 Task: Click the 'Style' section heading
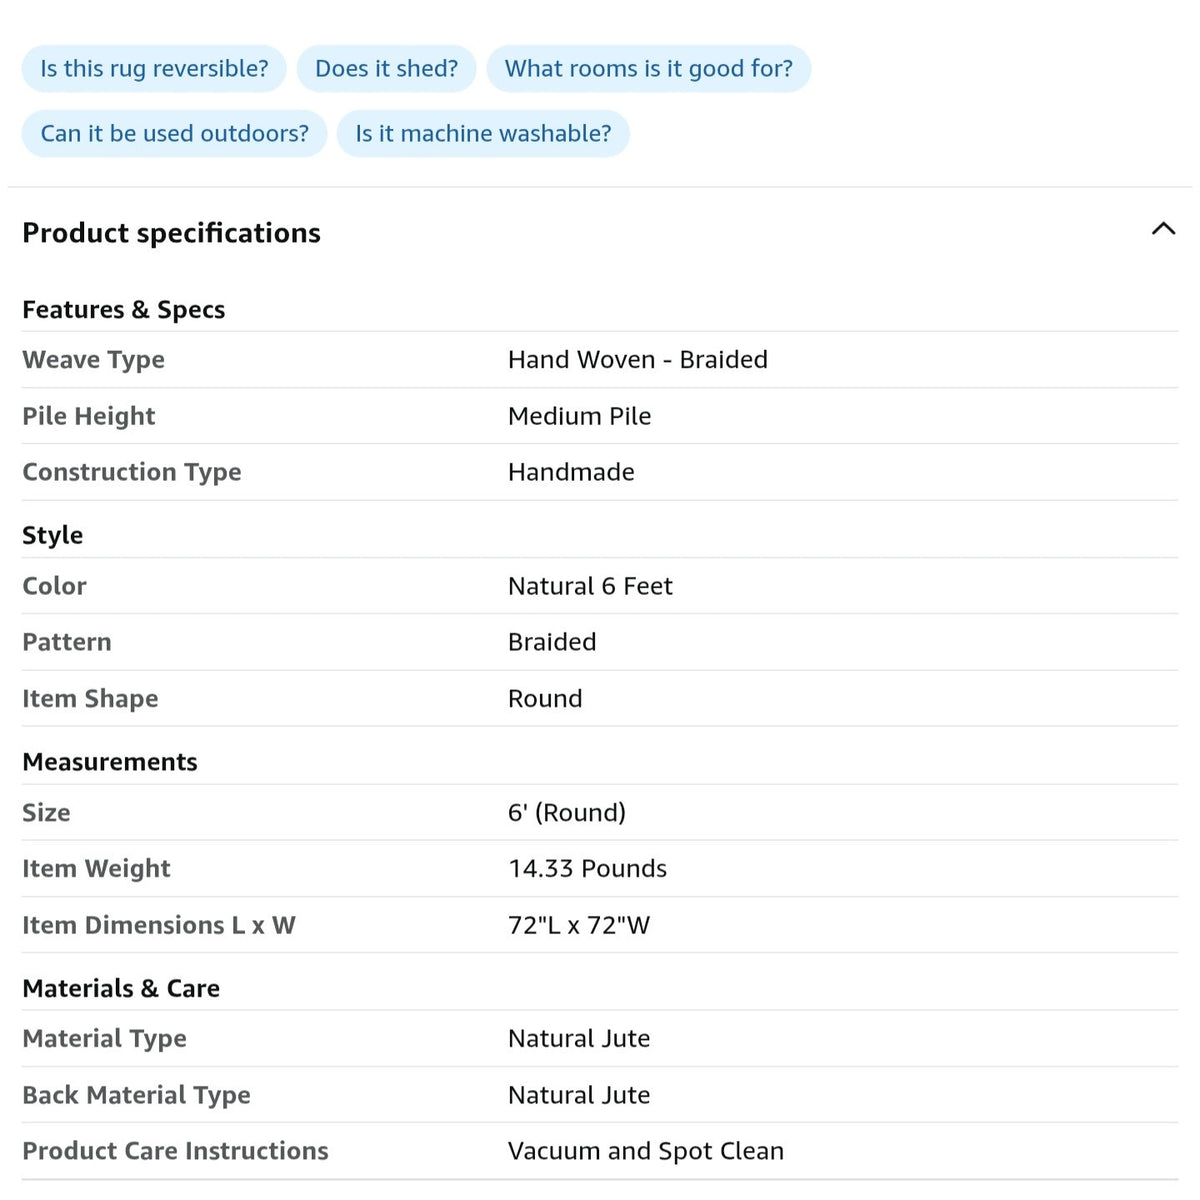pos(52,536)
